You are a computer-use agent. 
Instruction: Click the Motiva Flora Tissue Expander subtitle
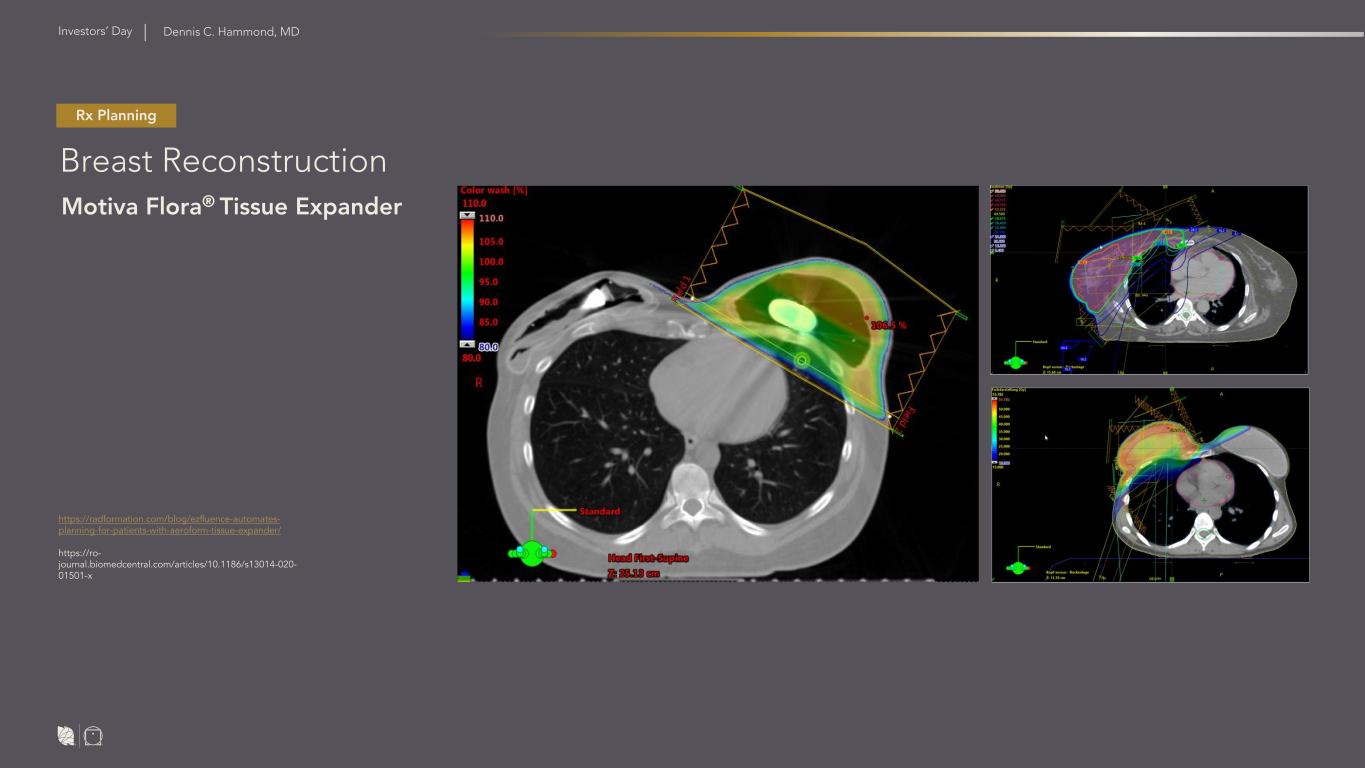231,207
